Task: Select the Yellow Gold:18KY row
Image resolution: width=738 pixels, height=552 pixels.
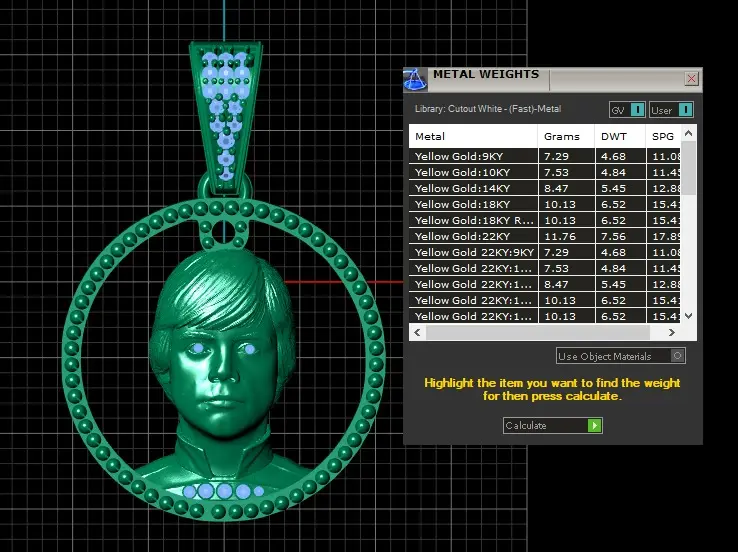Action: [545, 204]
